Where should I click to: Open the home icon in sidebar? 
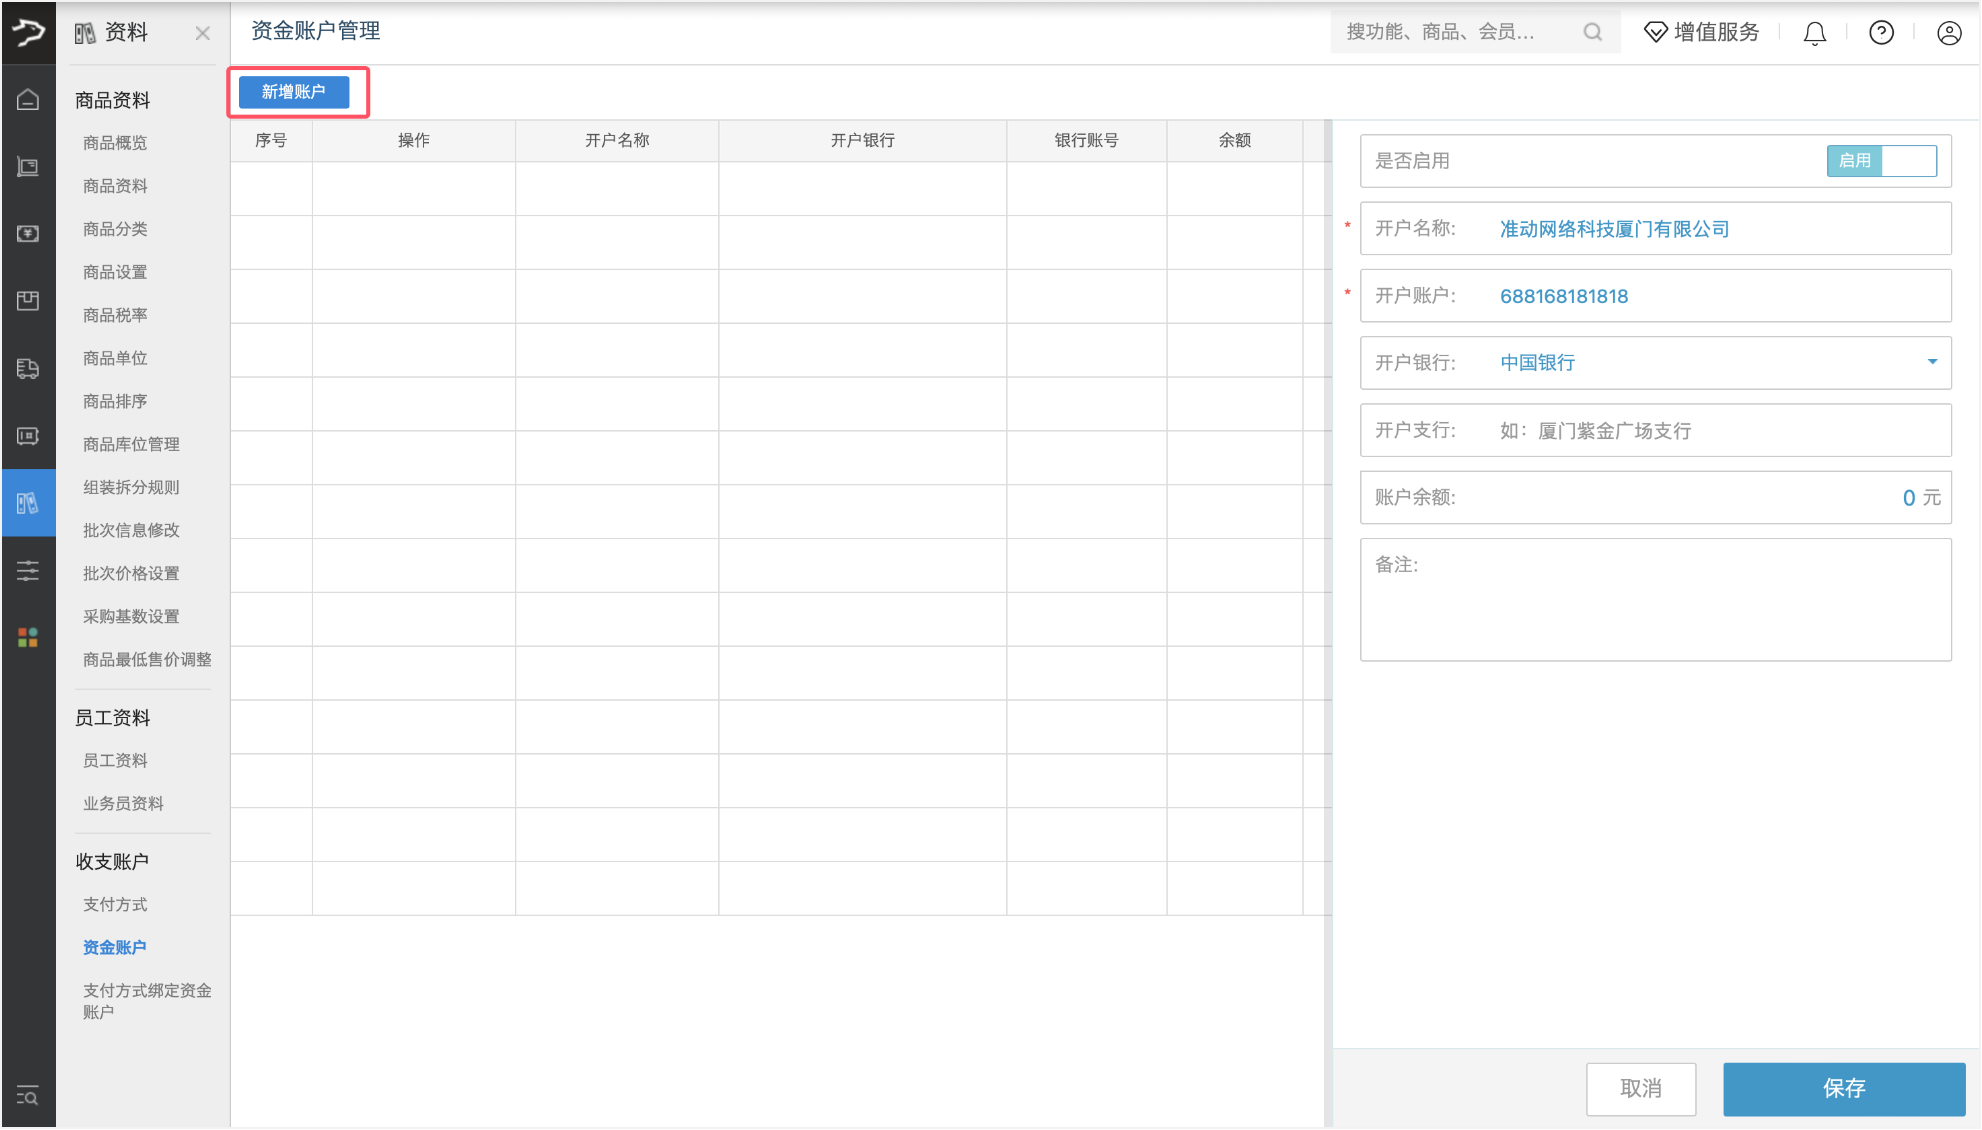[x=28, y=99]
